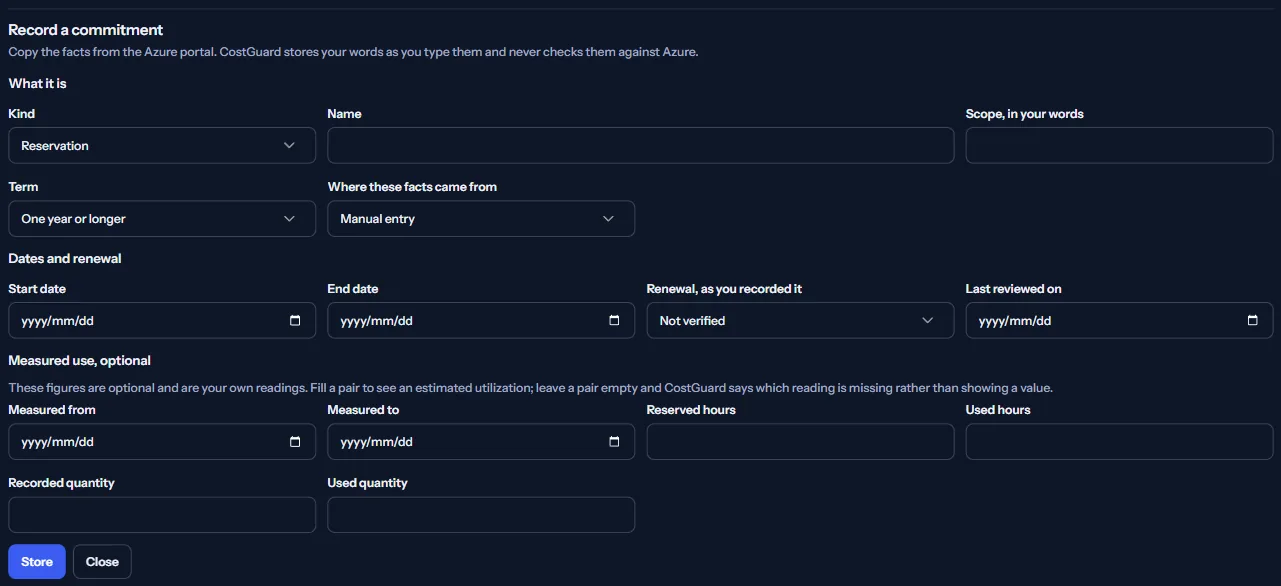1281x586 pixels.
Task: Open the Renewal dropdown showing Not verified
Action: coord(800,321)
